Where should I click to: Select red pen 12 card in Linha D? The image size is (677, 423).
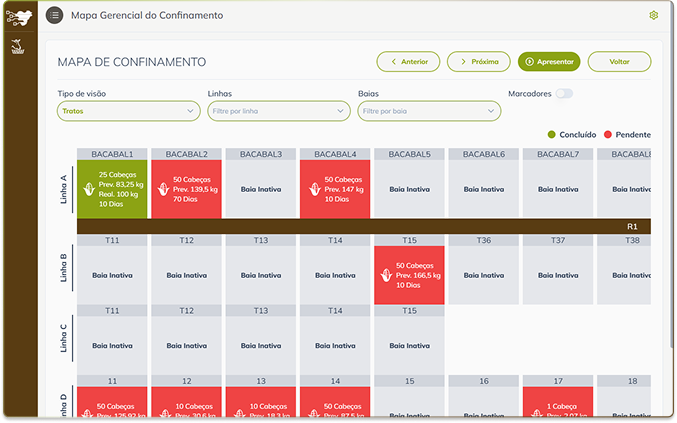tap(187, 403)
